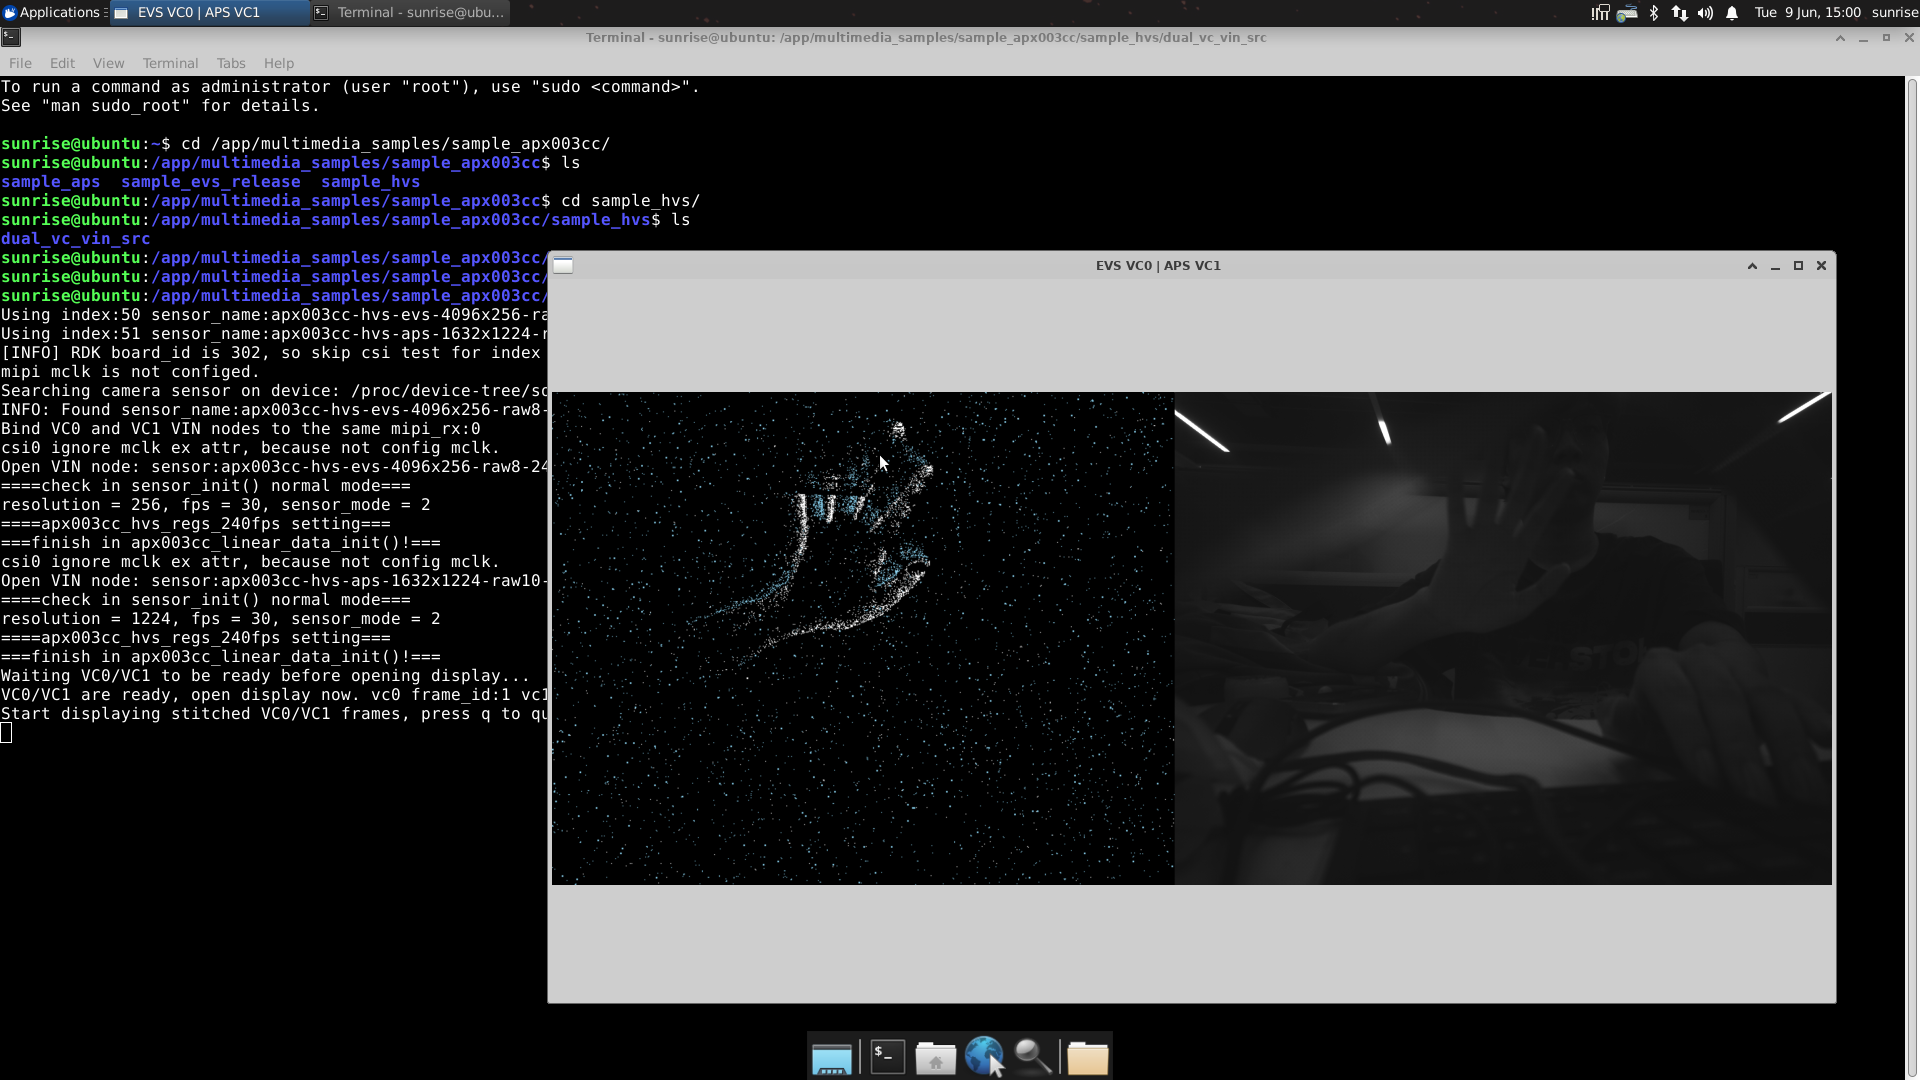Open the View menu
The height and width of the screenshot is (1080, 1920).
[108, 63]
